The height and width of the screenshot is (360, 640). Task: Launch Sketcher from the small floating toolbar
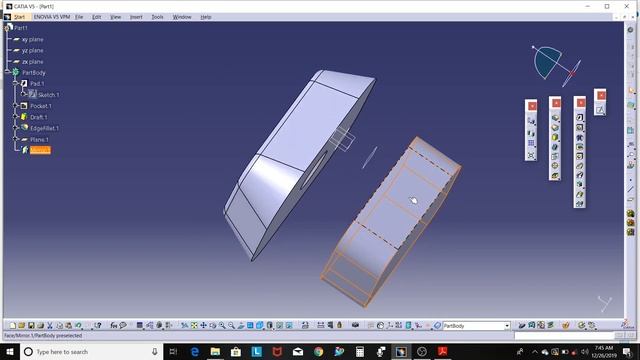pyautogui.click(x=600, y=110)
